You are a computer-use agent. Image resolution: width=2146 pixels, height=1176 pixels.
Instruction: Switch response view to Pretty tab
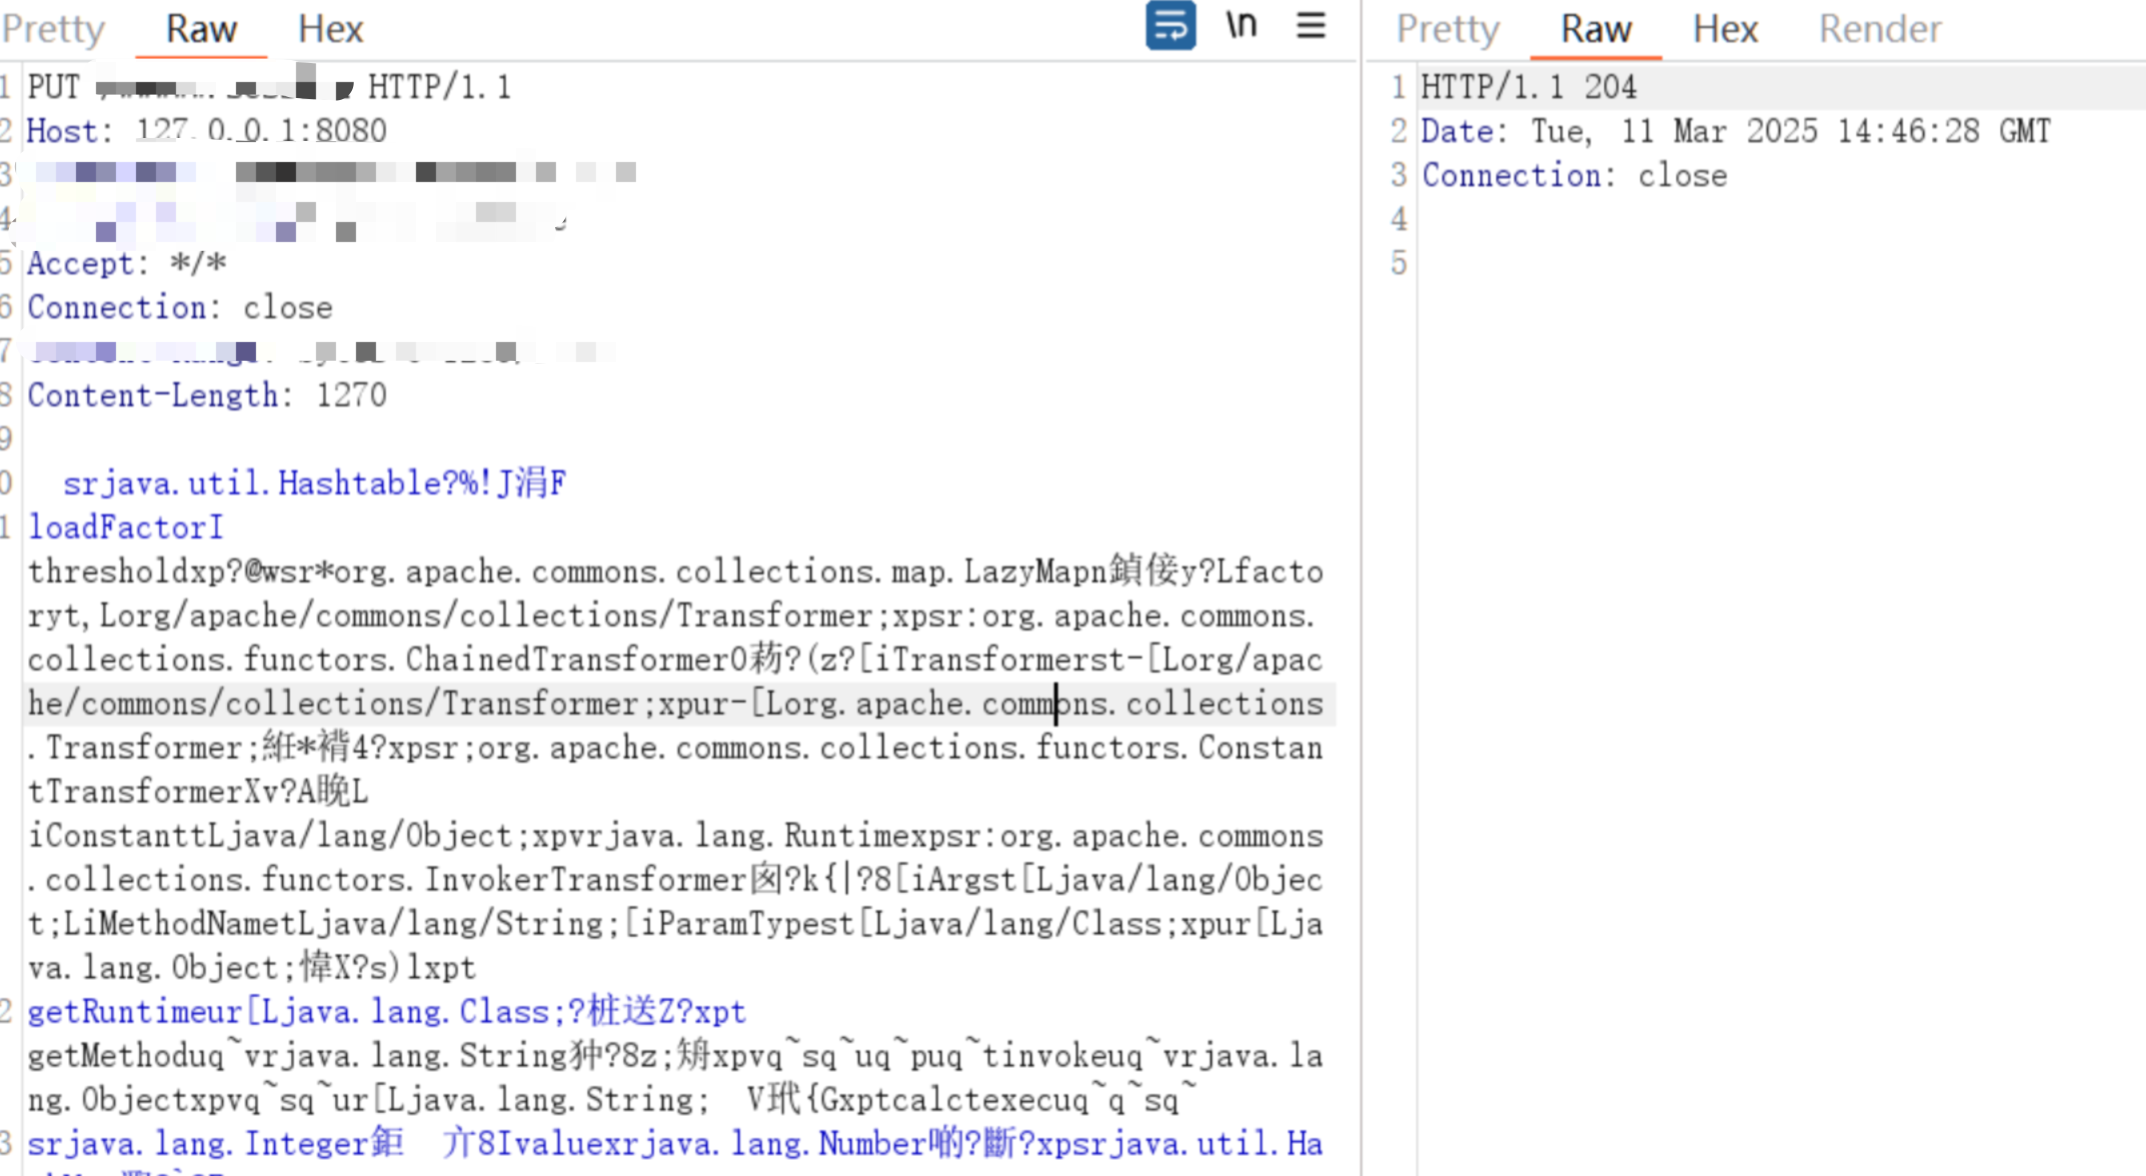coord(1447,29)
